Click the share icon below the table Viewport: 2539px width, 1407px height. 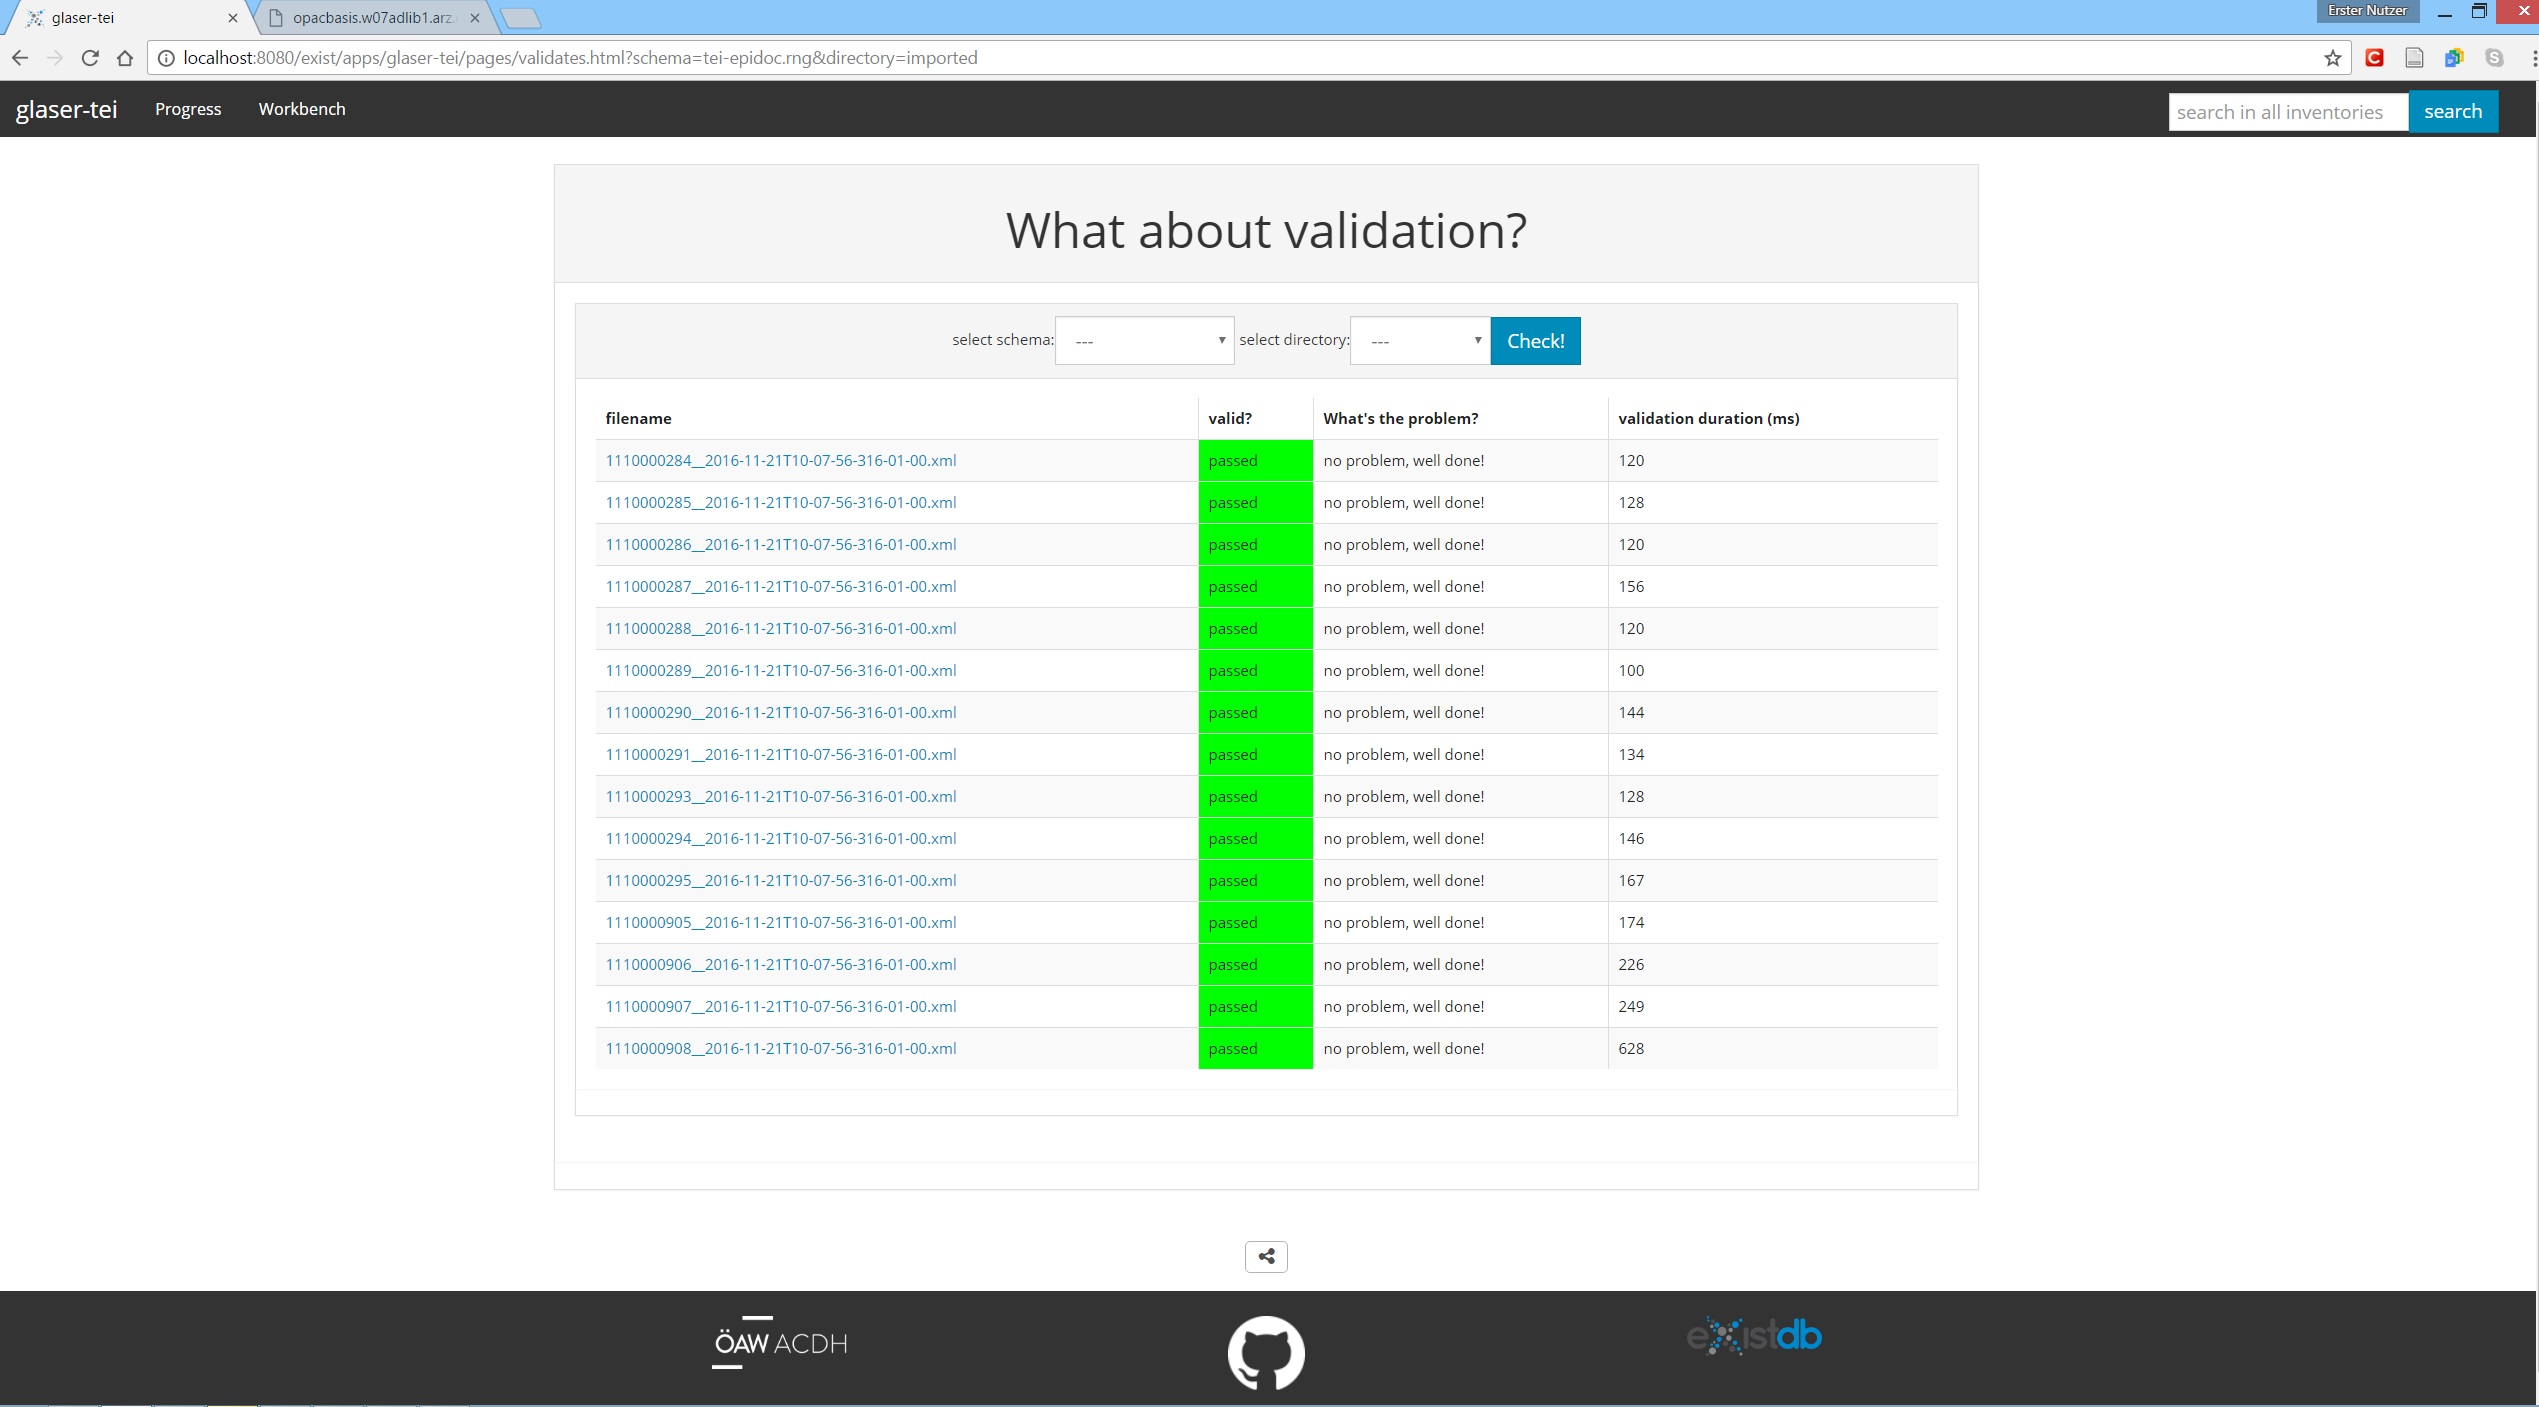click(1265, 1256)
